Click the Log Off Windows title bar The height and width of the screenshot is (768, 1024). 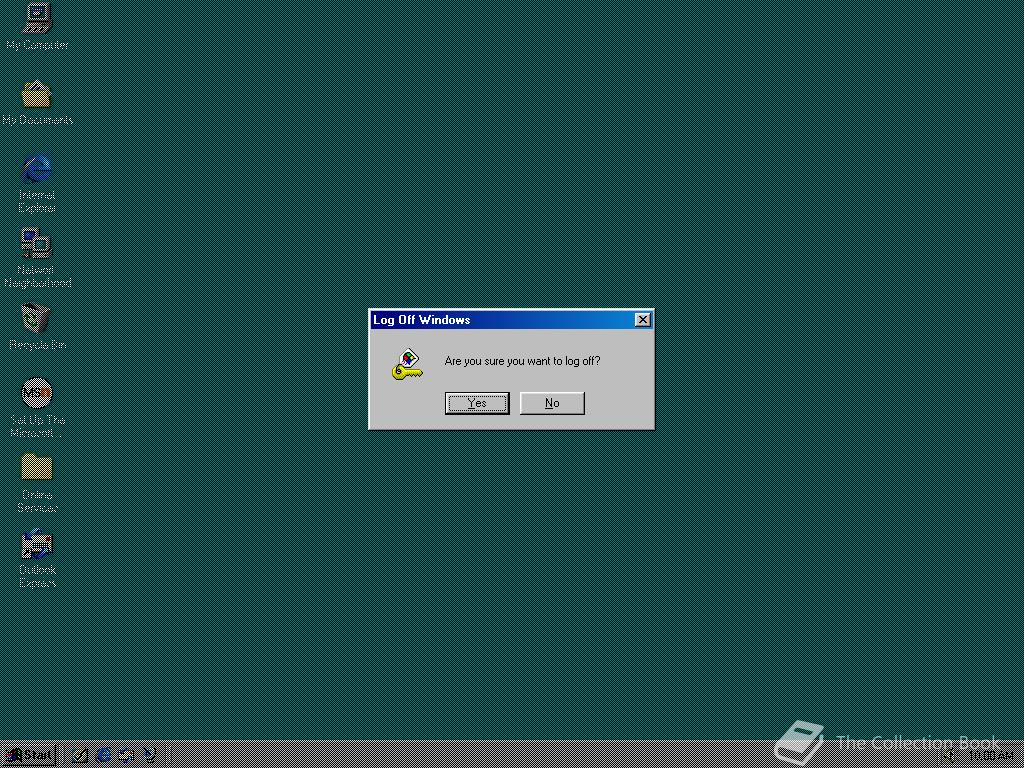click(511, 319)
